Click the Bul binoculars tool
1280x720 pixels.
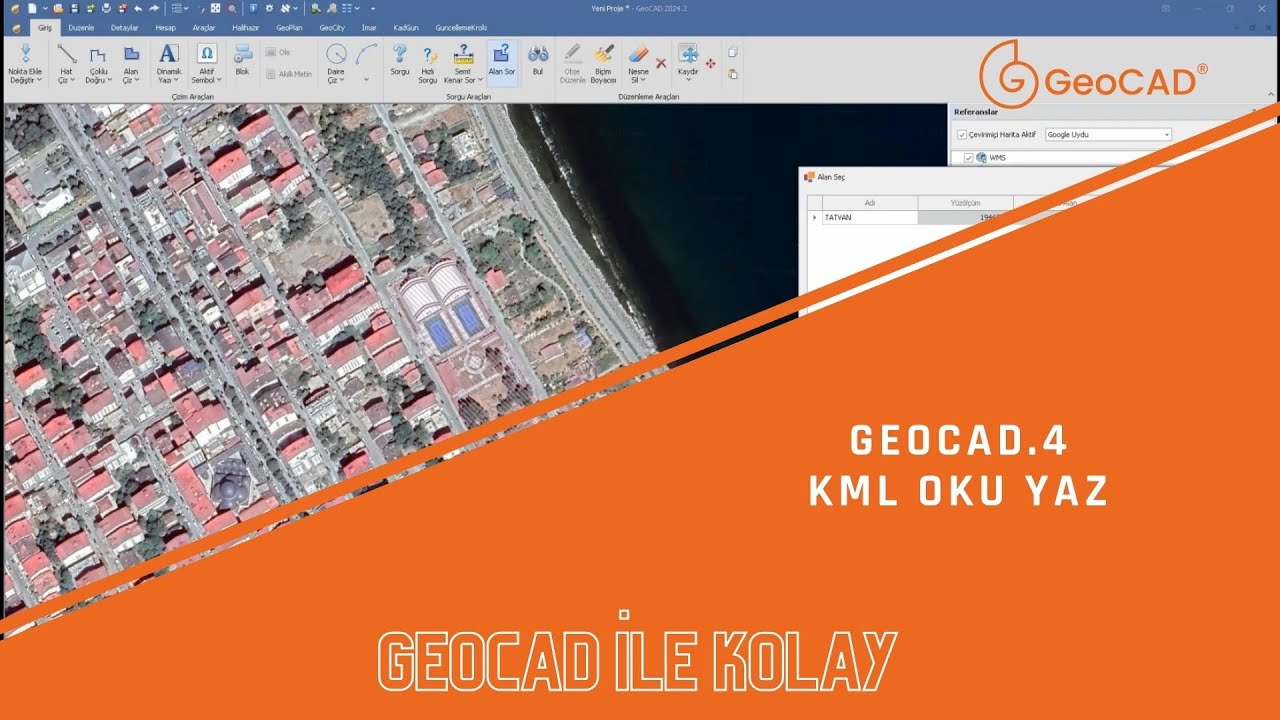click(538, 58)
